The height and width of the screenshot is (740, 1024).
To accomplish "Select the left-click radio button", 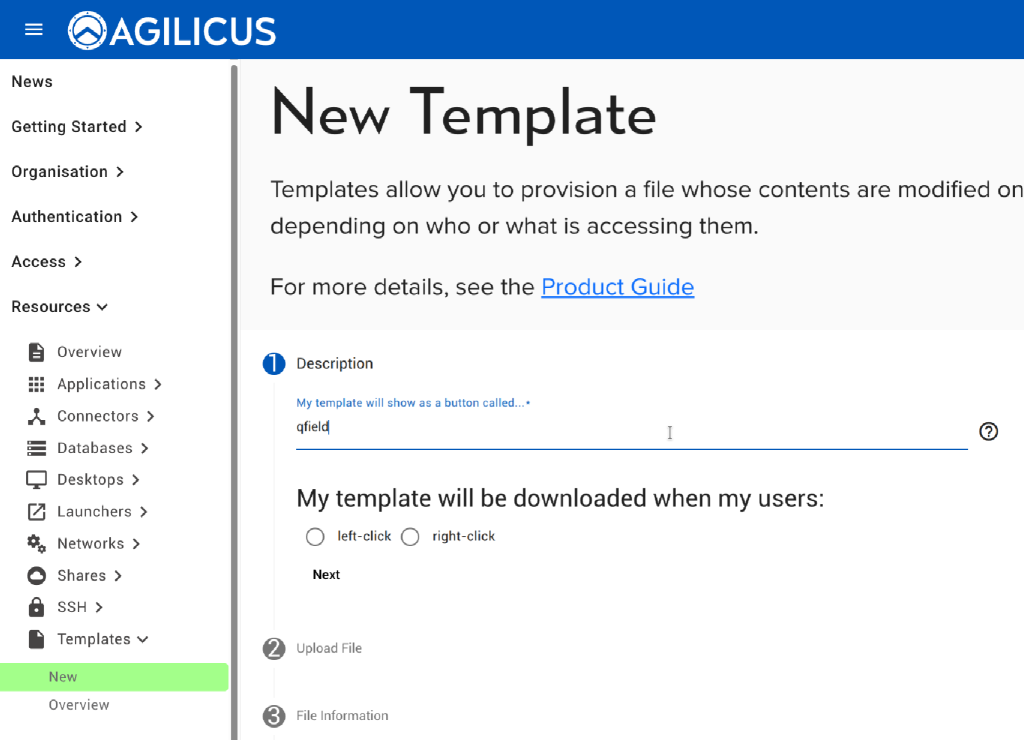I will tap(316, 537).
